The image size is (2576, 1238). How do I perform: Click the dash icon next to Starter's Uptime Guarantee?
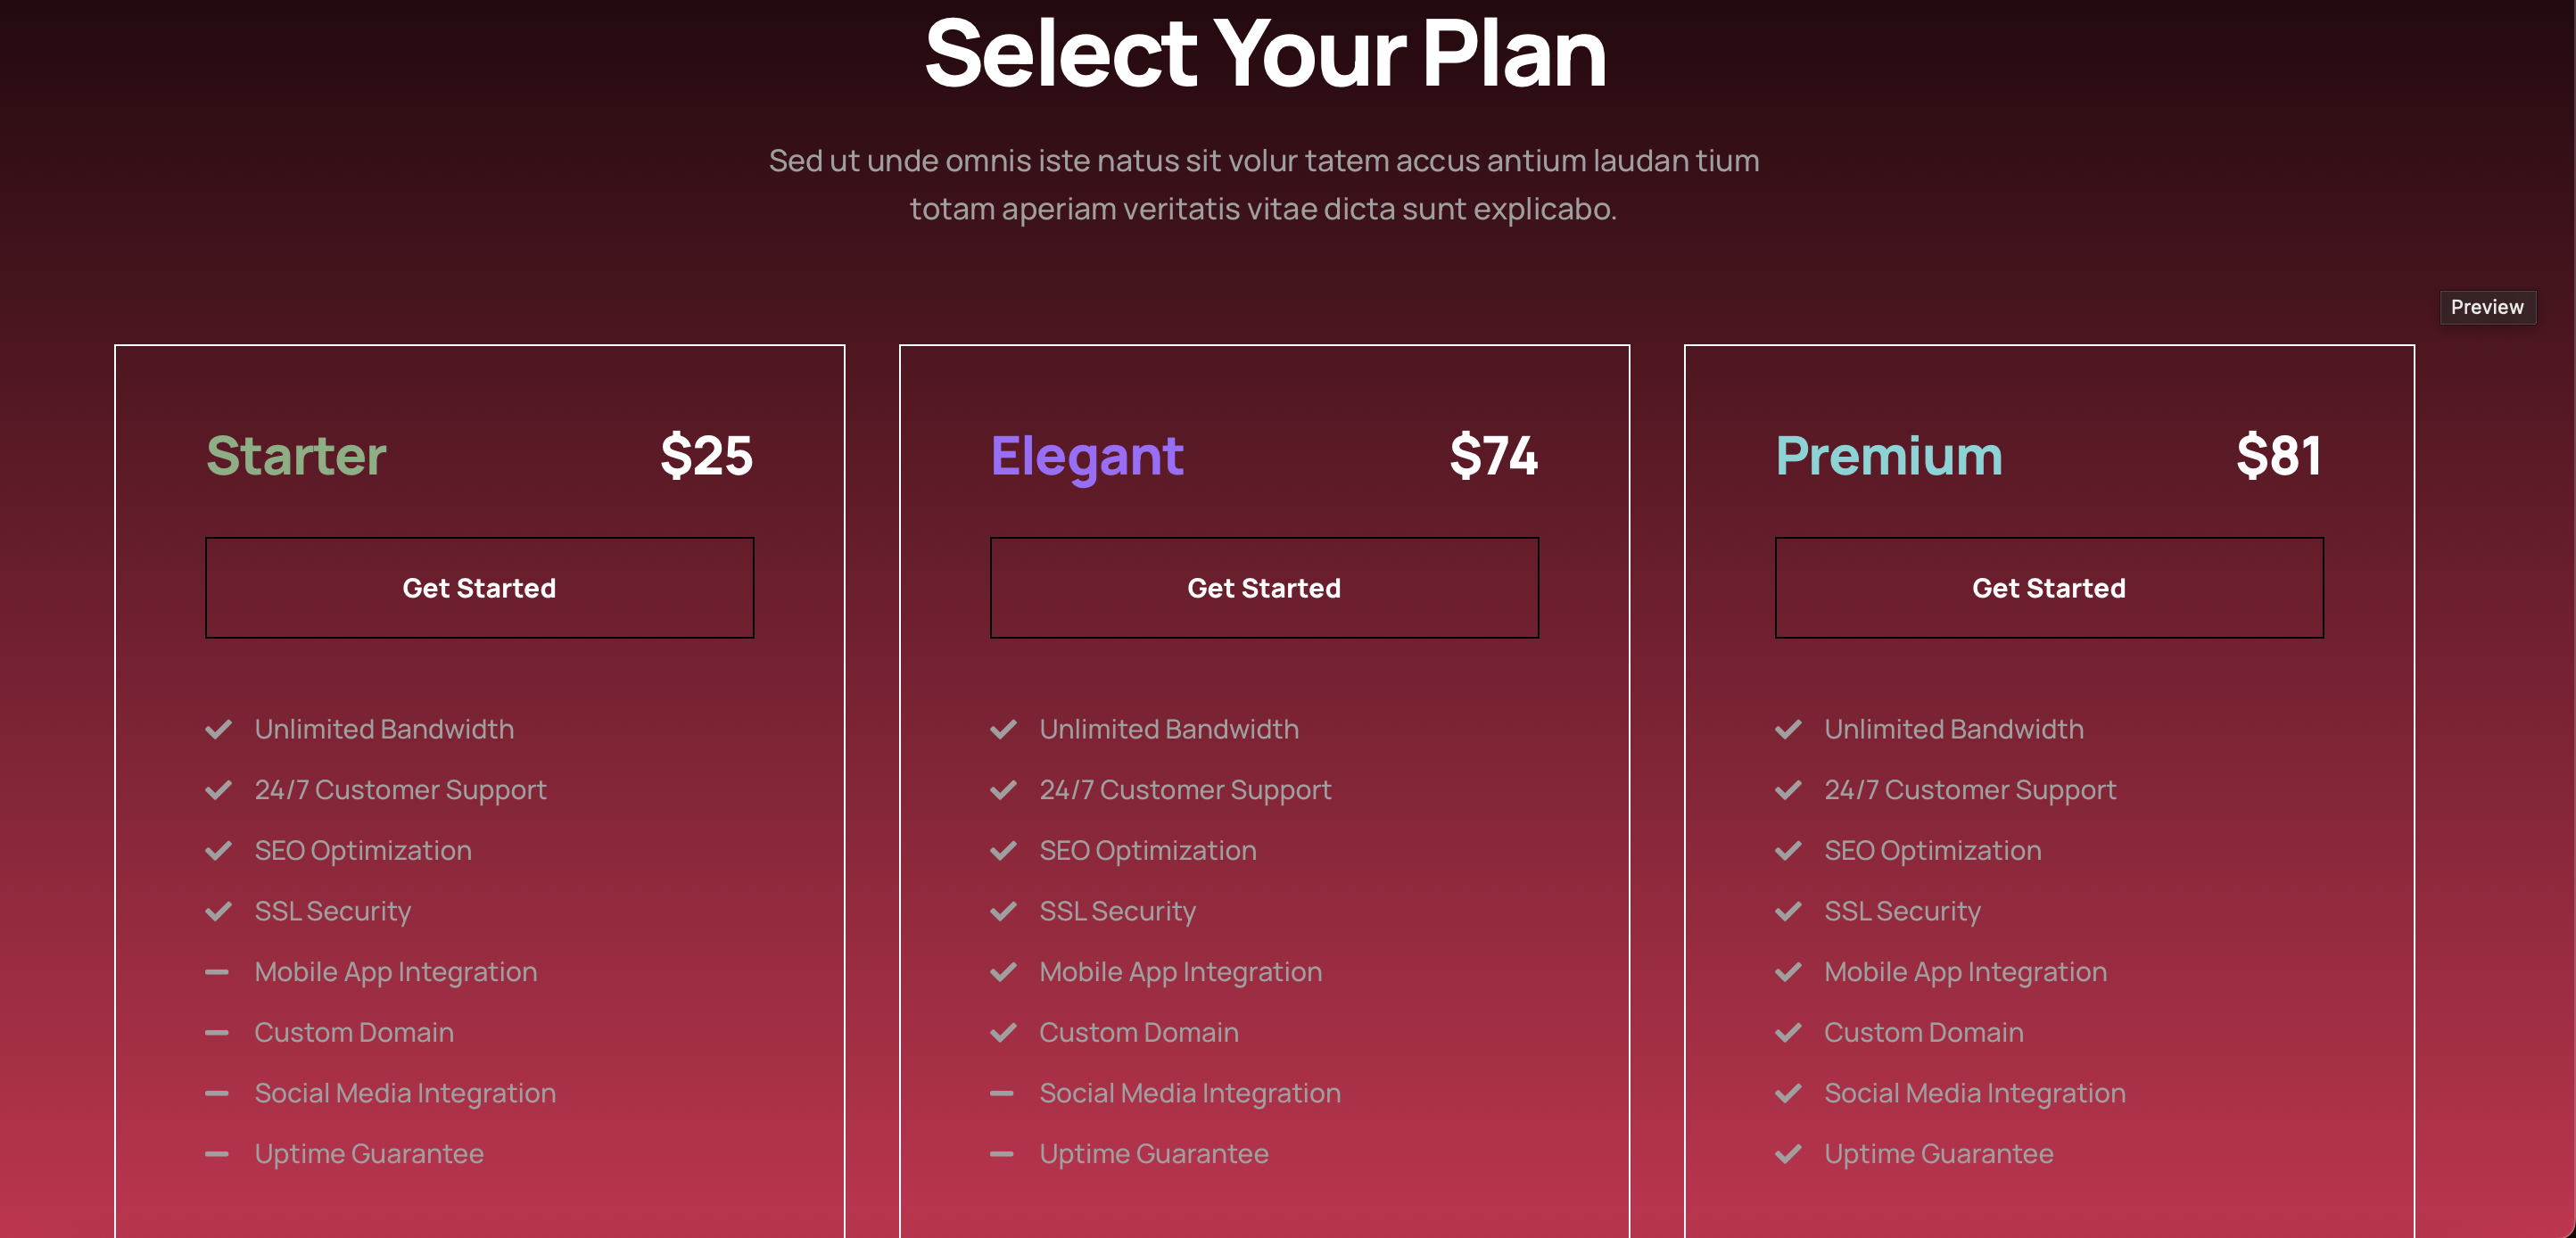pyautogui.click(x=219, y=1154)
